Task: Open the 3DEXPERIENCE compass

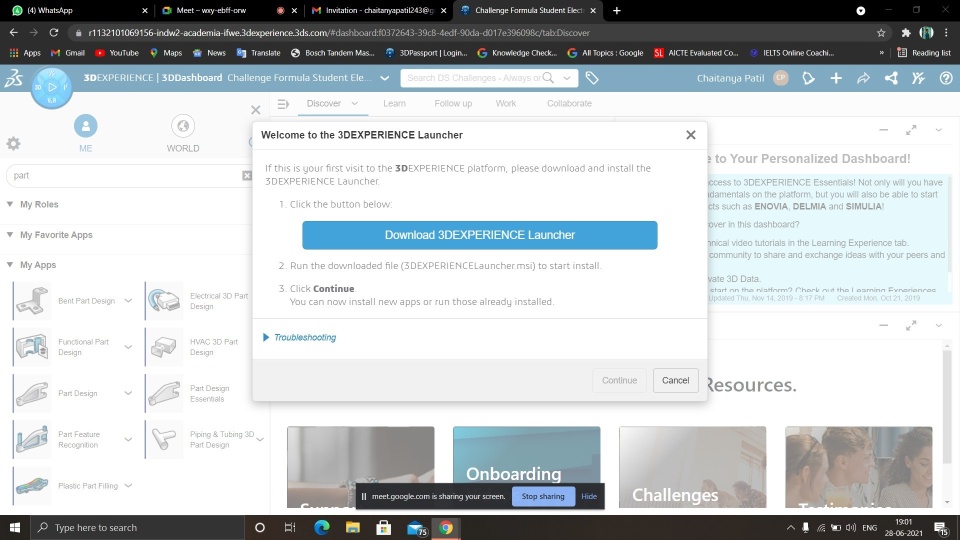Action: tap(51, 87)
